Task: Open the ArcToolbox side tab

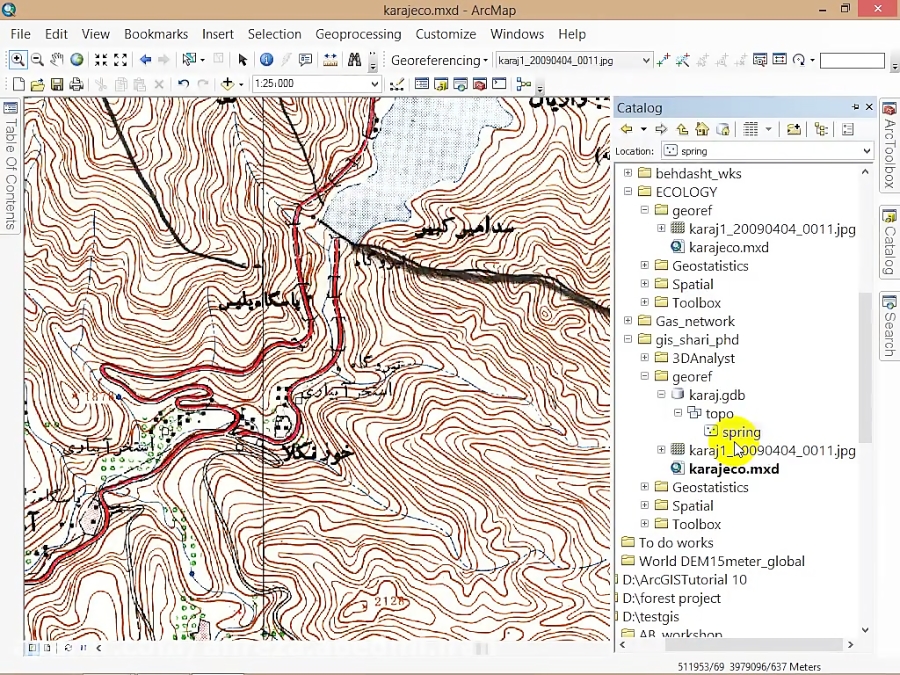Action: (888, 147)
